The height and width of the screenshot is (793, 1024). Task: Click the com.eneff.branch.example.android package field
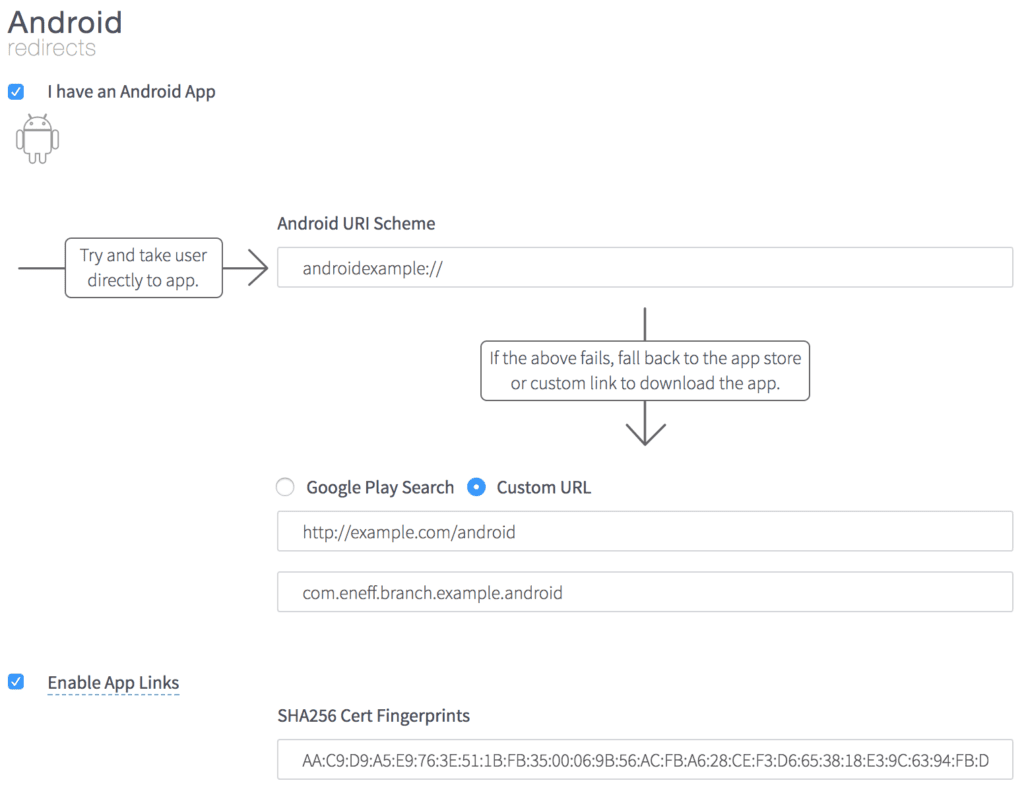(645, 593)
